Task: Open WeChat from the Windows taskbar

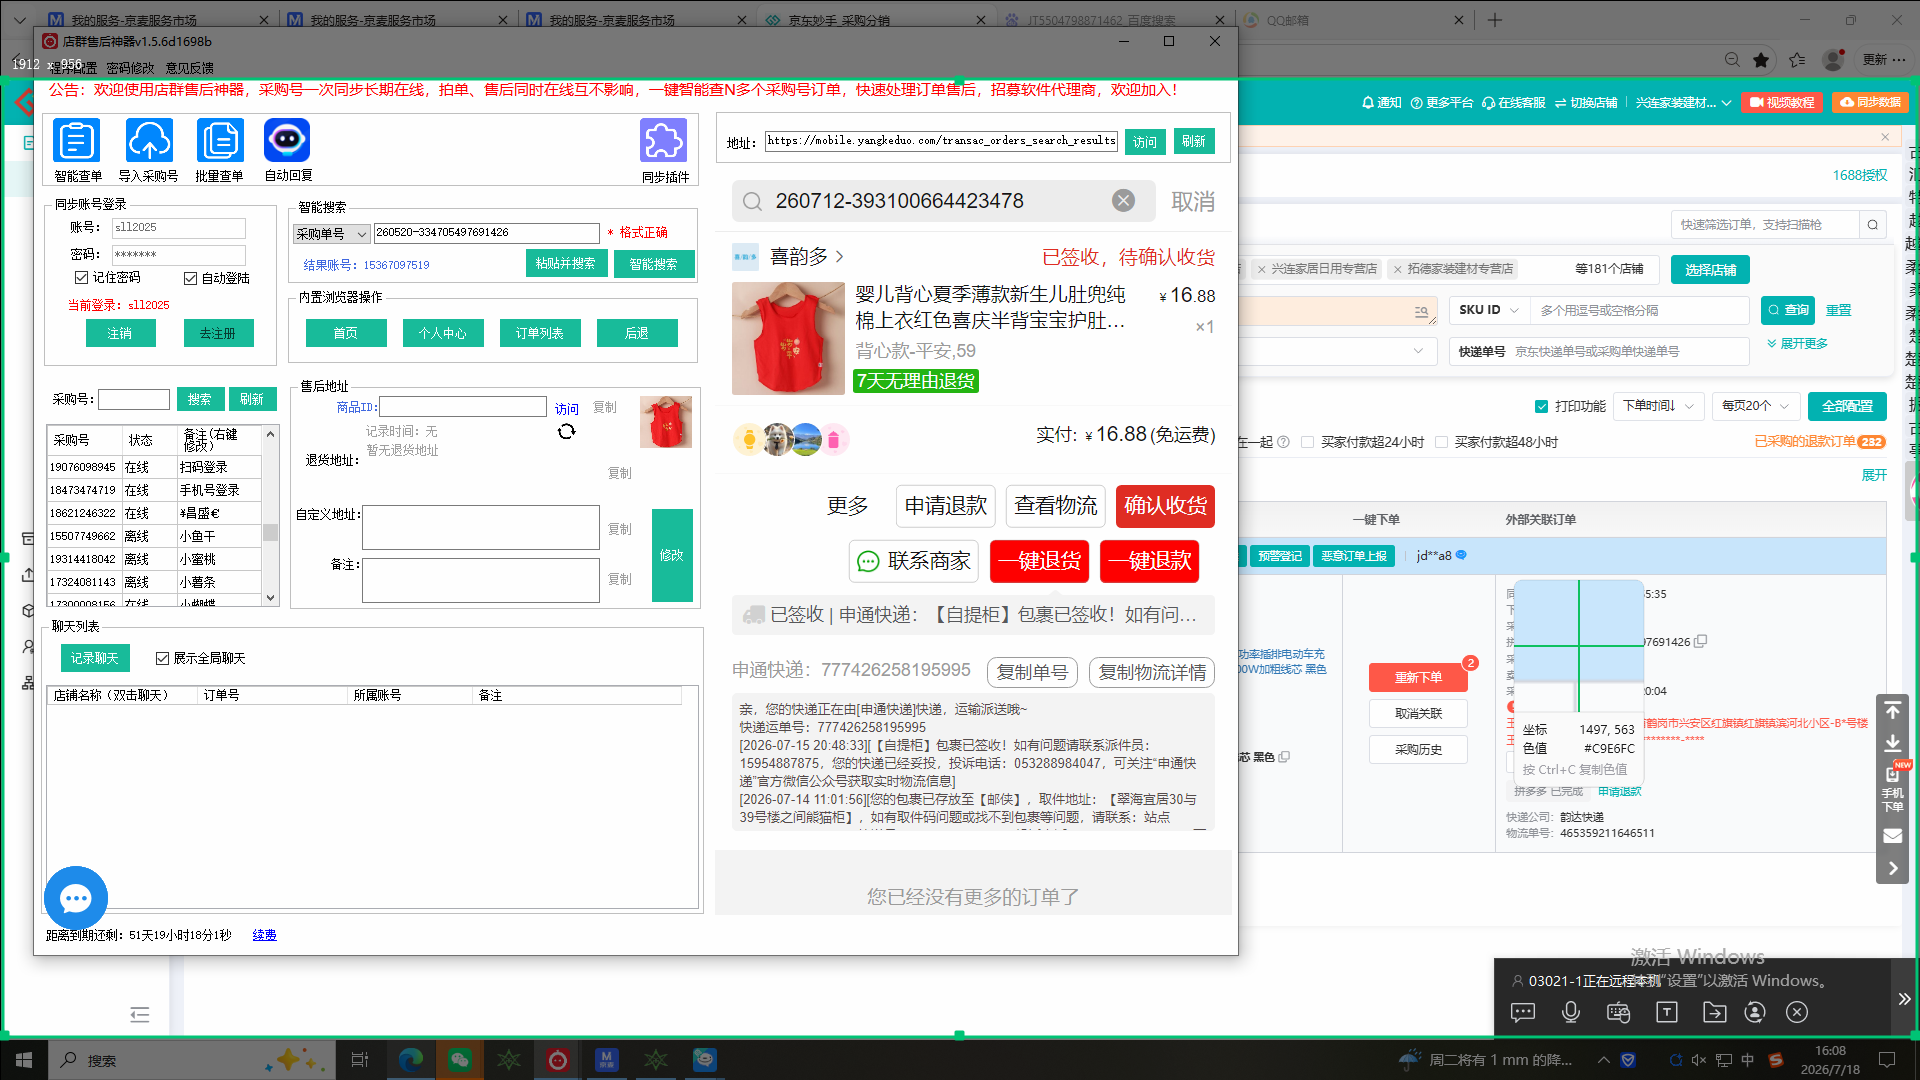Action: tap(460, 1060)
